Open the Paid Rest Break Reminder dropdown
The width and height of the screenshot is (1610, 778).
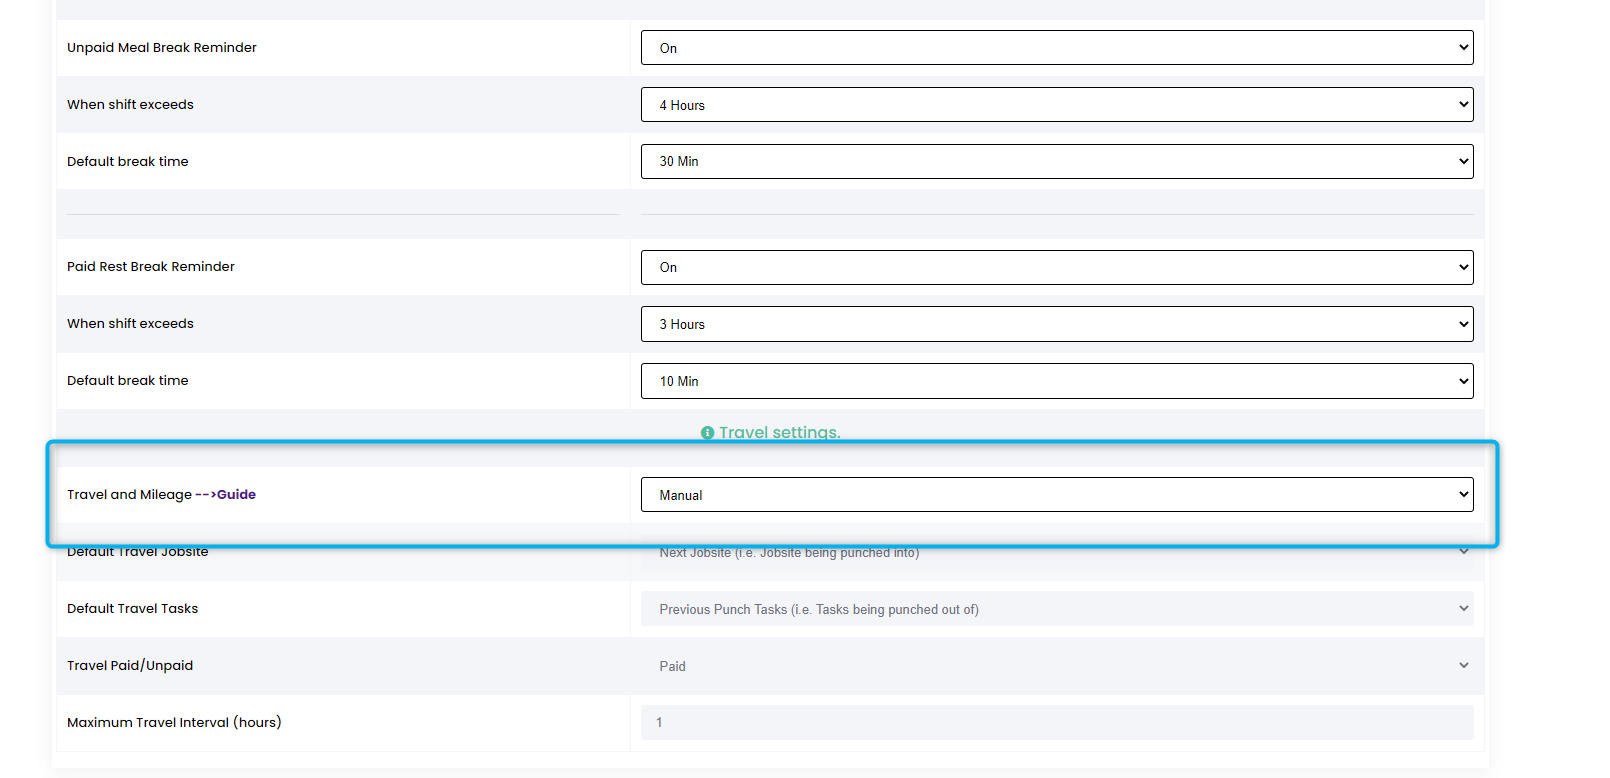point(1057,267)
